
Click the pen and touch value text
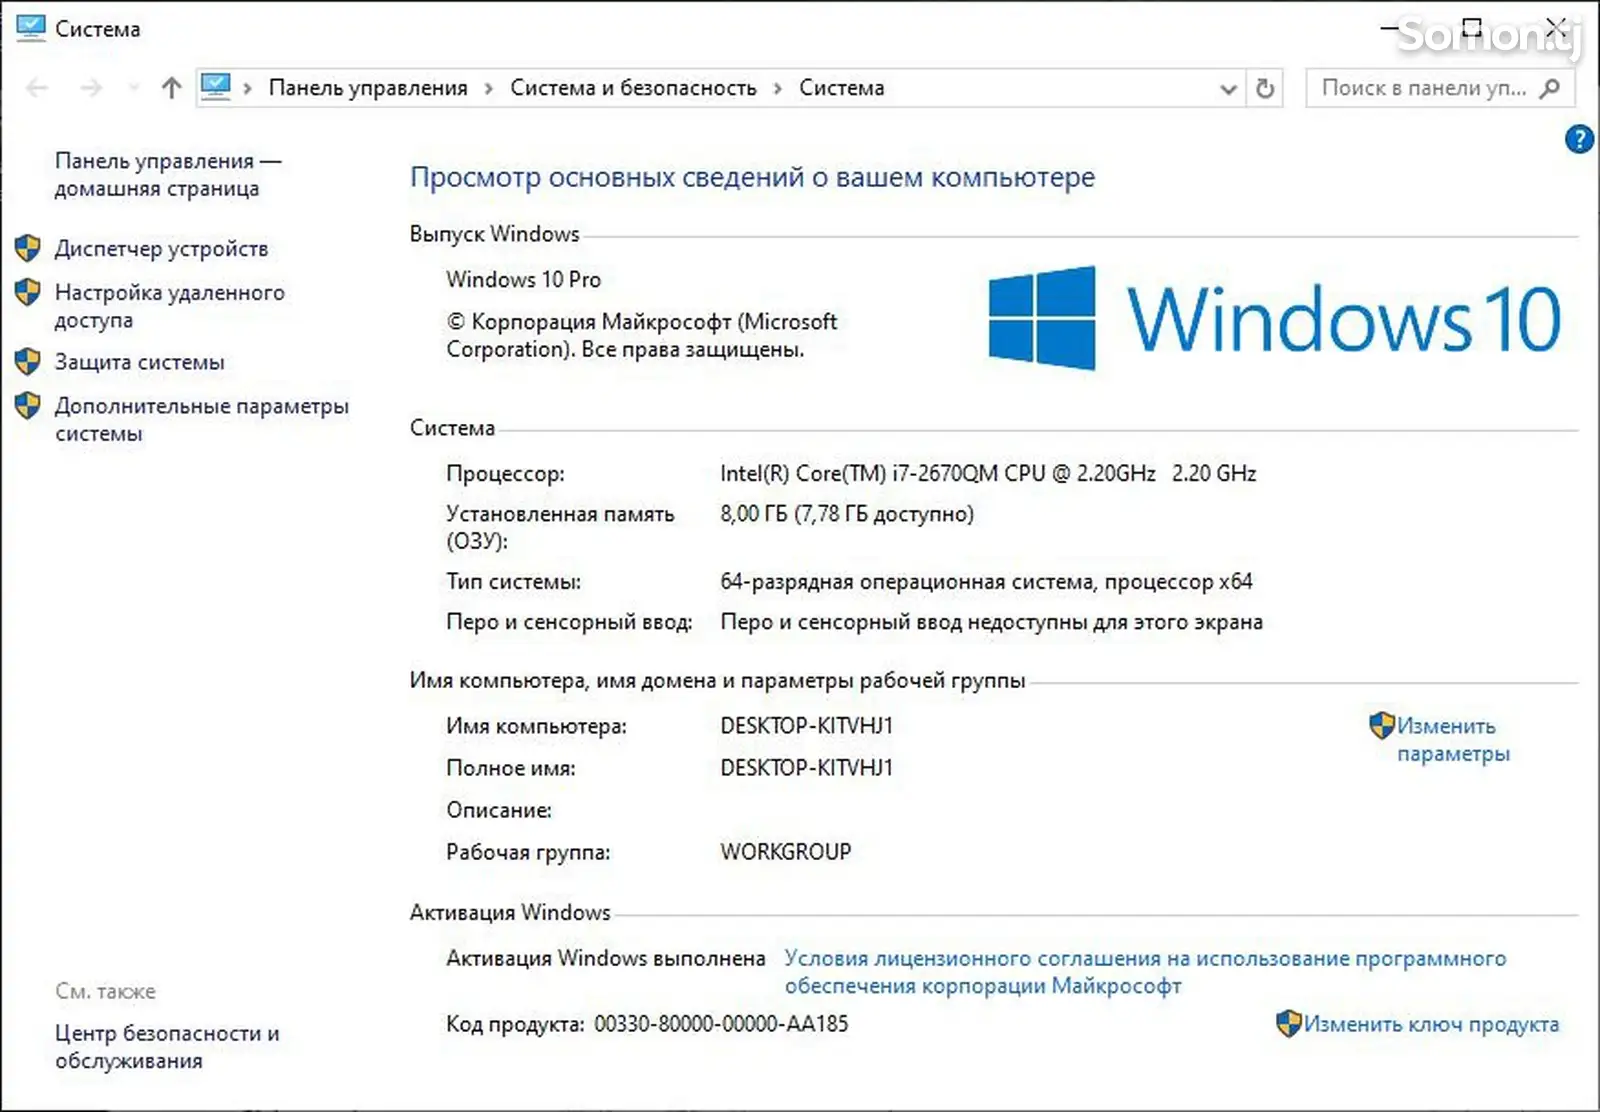click(x=991, y=622)
